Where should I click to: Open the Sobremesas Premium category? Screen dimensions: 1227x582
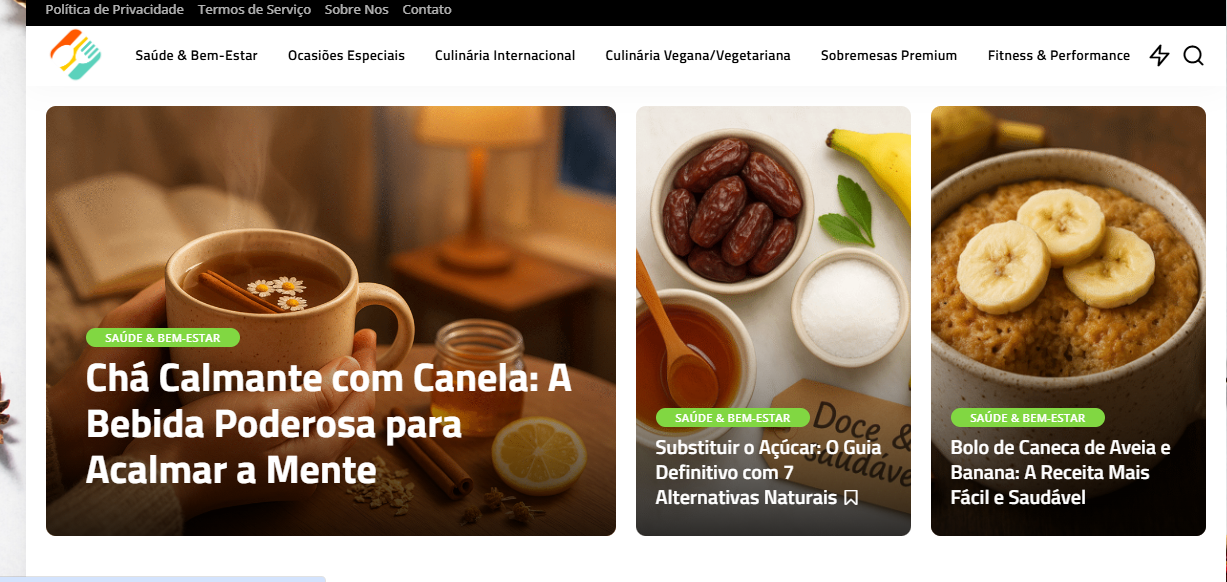click(x=889, y=56)
